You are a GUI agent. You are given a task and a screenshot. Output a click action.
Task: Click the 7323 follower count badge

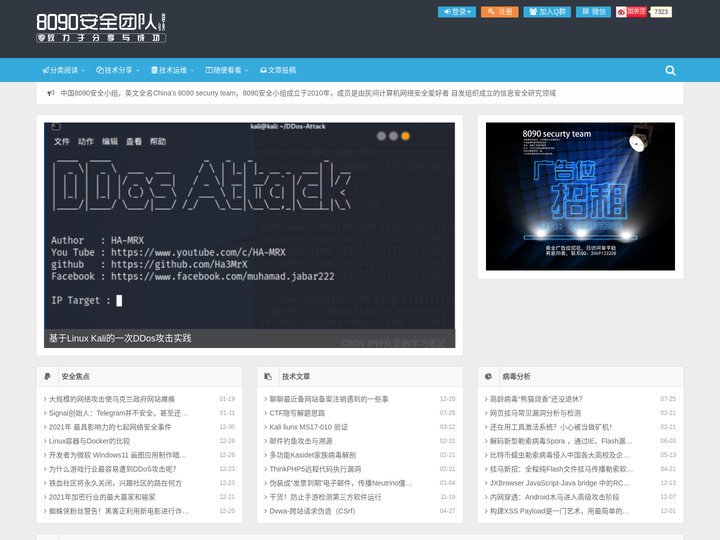click(x=661, y=11)
